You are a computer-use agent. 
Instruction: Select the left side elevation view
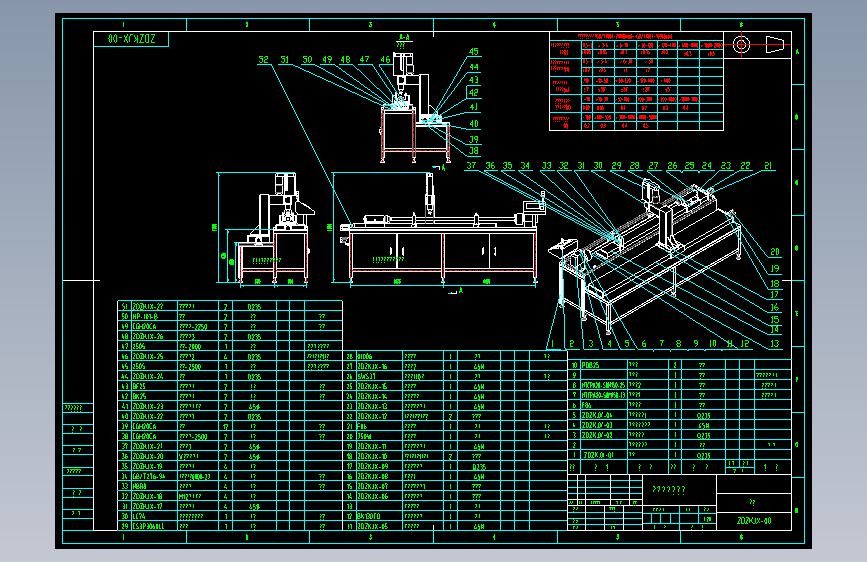click(274, 230)
